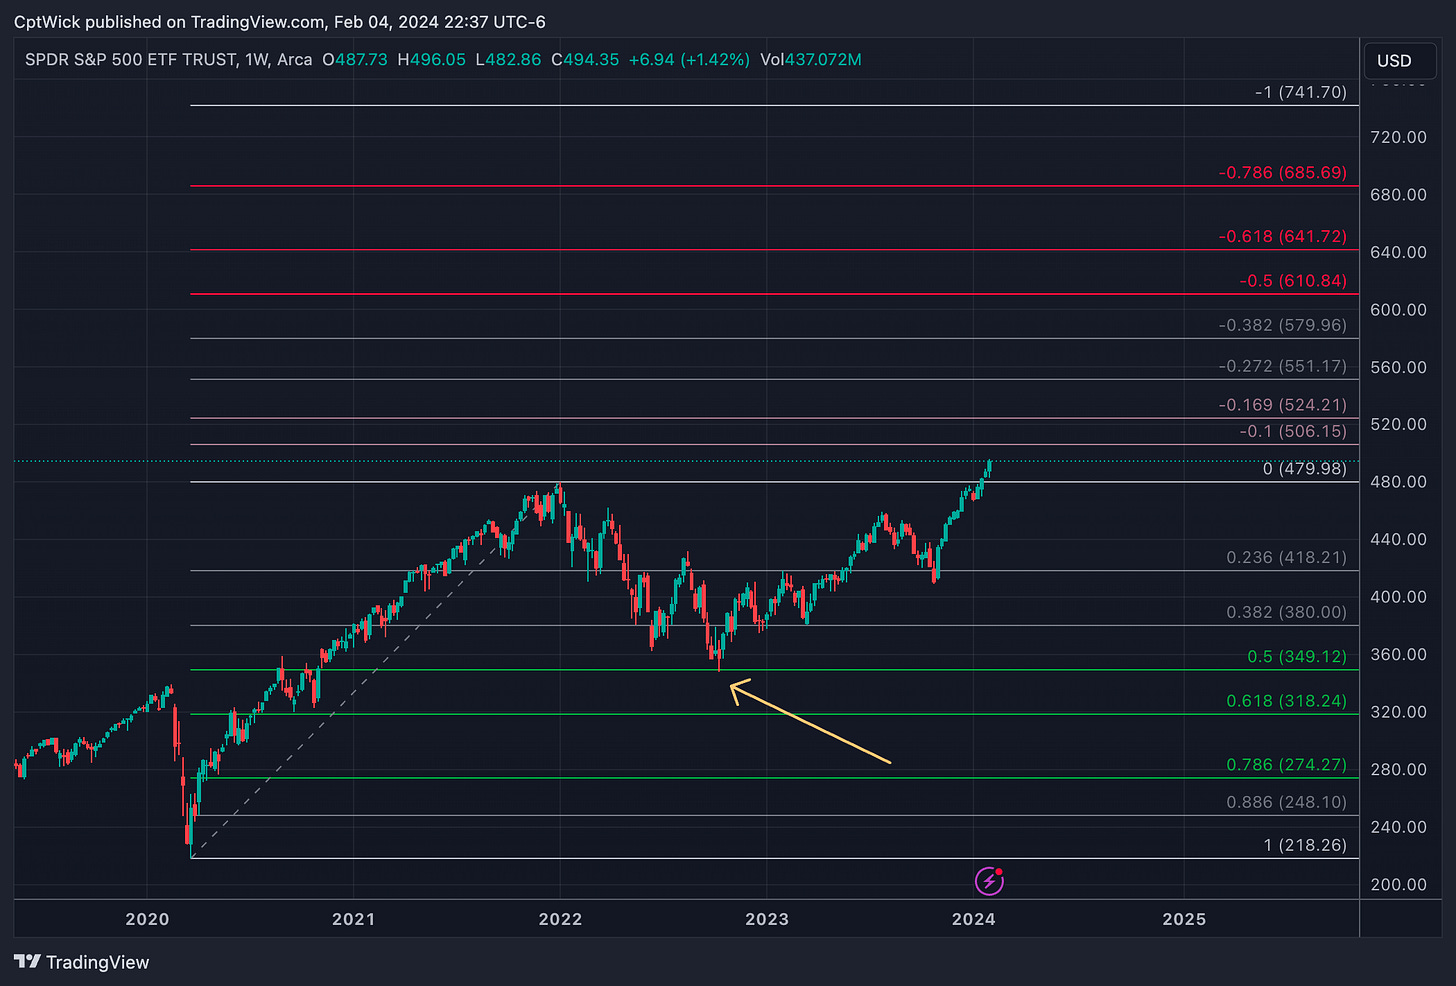Click the TradingView logo at bottom left

[x=82, y=962]
